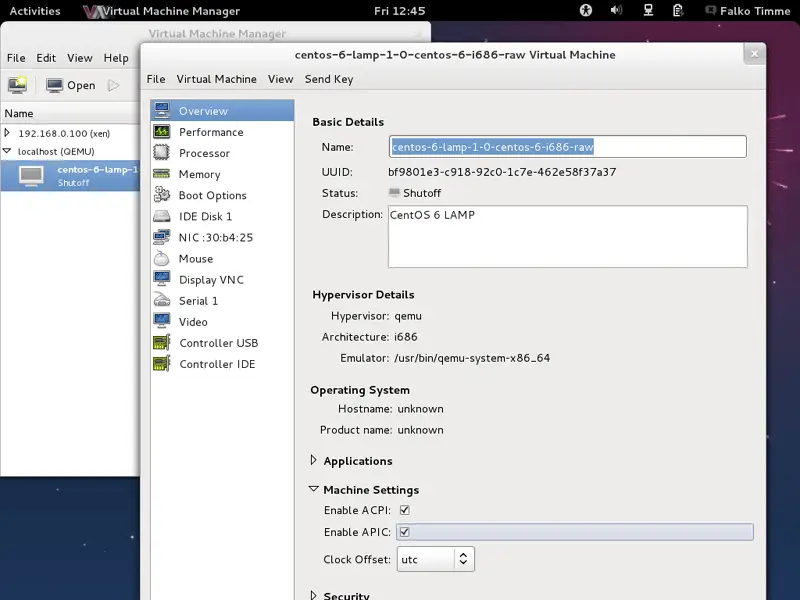
Task: Click the Video monitor icon
Action: point(162,321)
